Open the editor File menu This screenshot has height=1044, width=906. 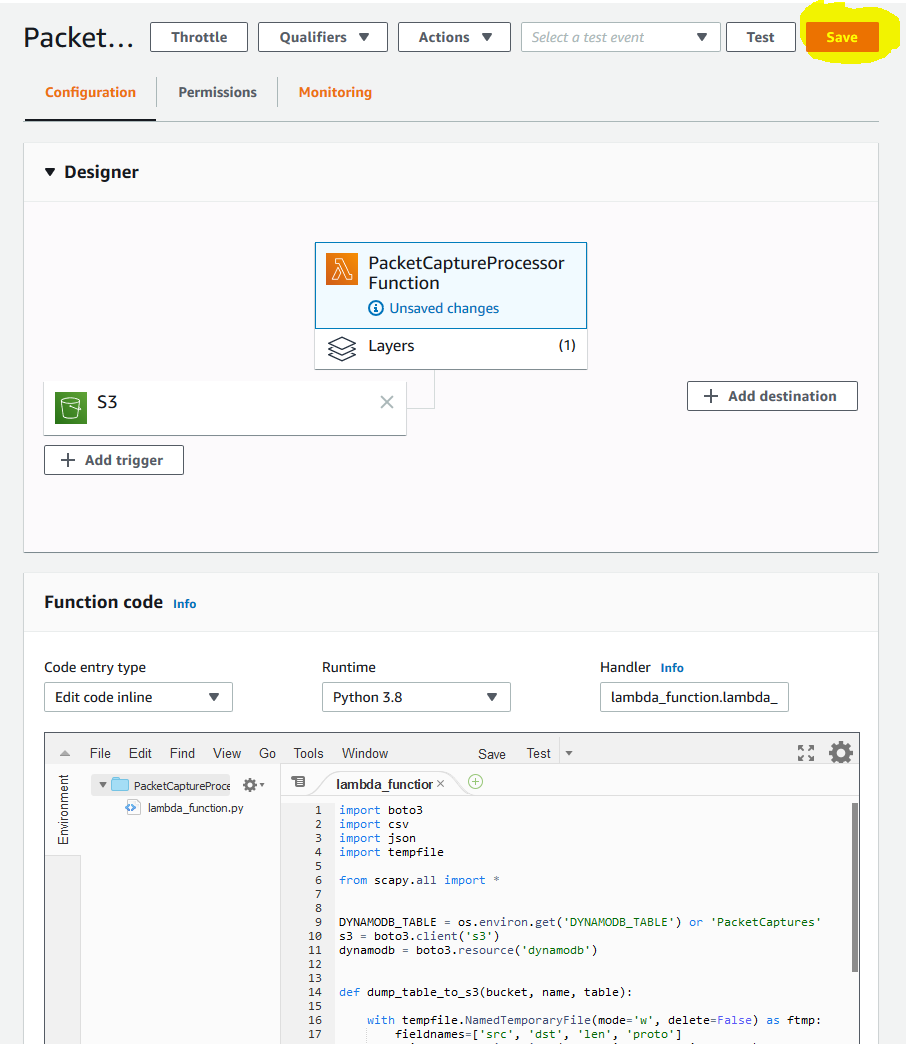(100, 753)
